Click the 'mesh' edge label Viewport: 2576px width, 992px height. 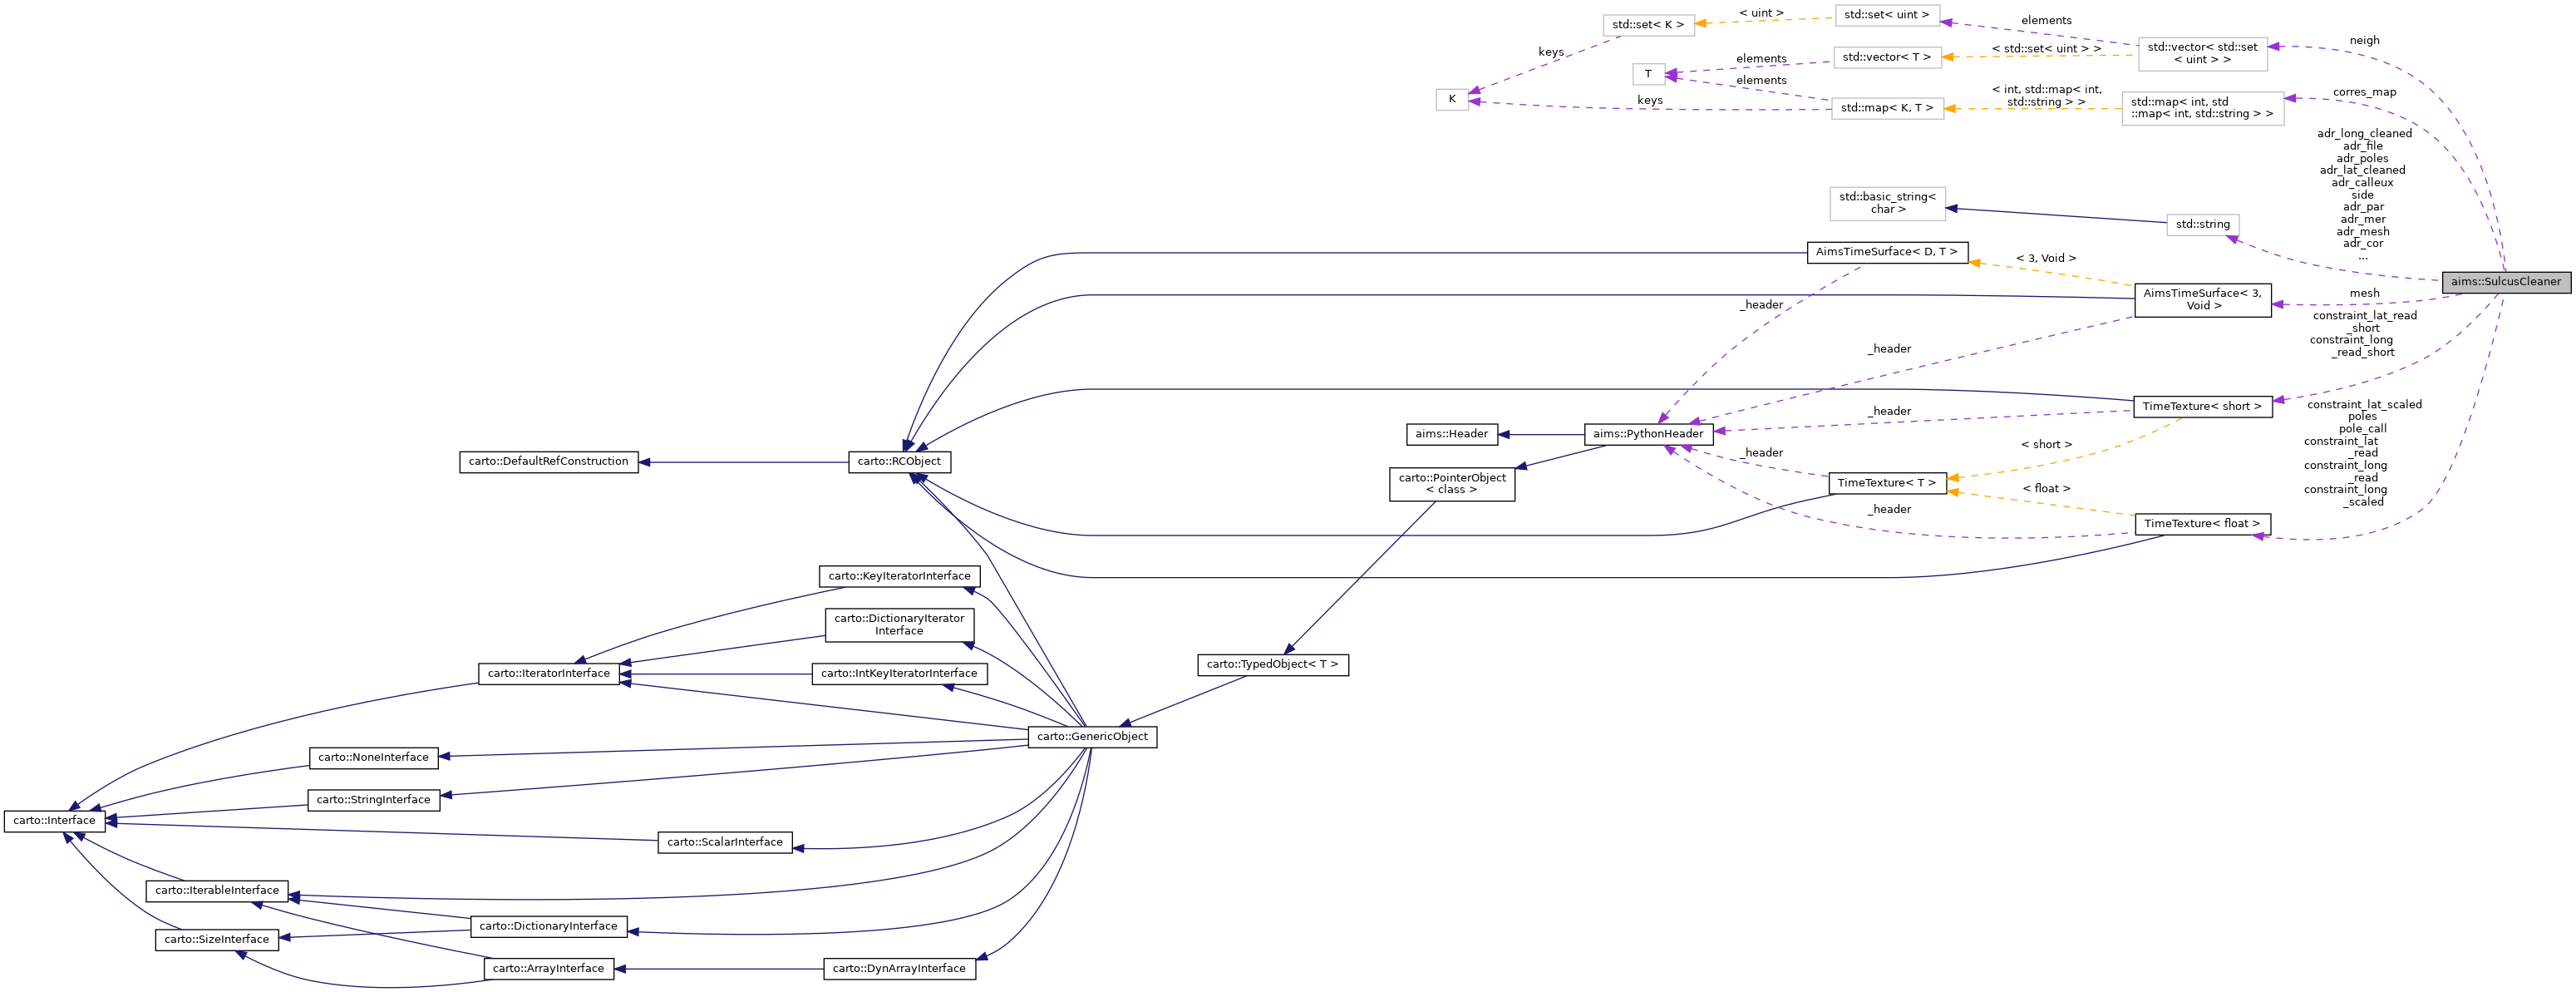pyautogui.click(x=2364, y=294)
